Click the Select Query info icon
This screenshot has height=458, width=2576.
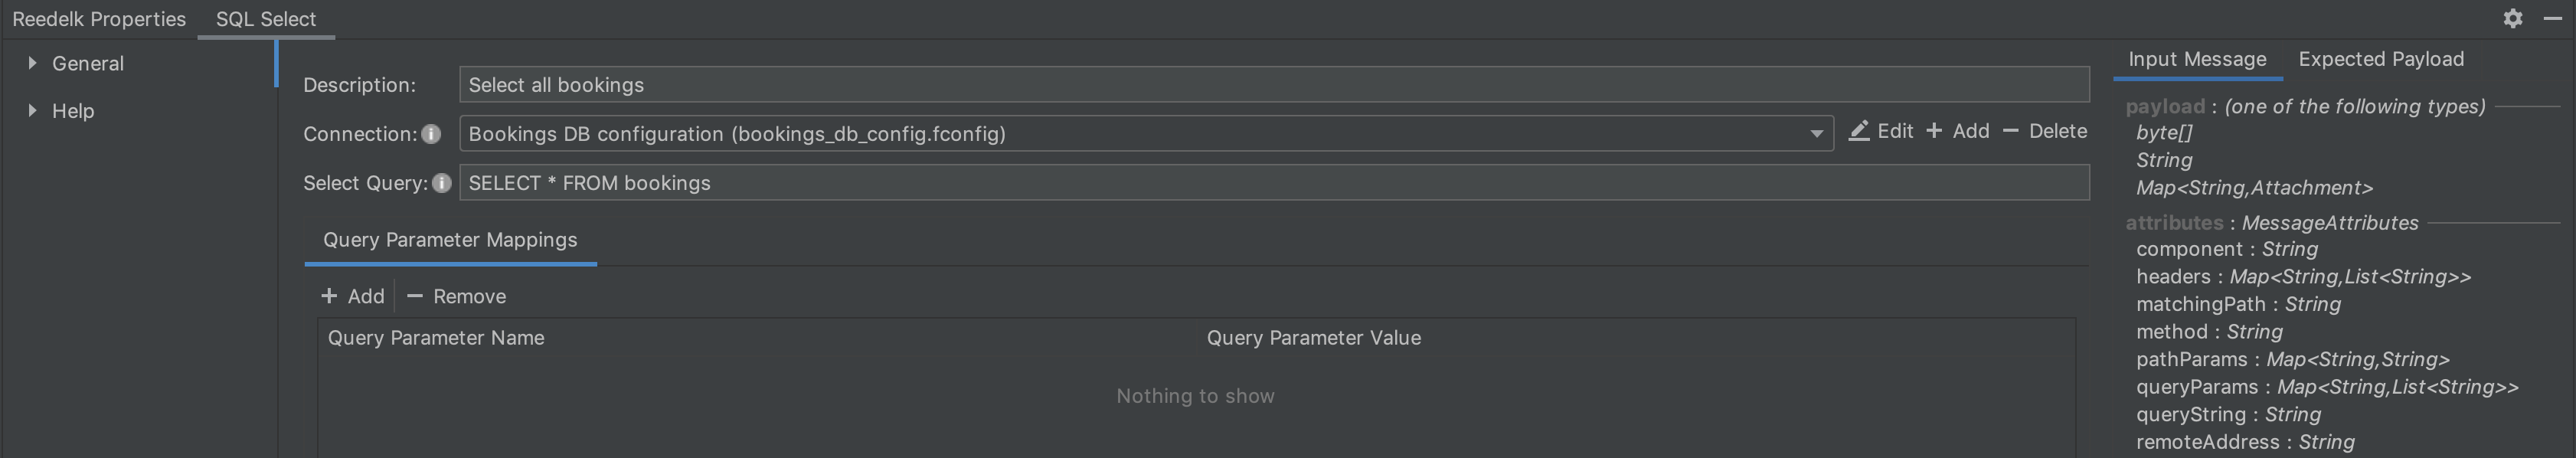441,183
